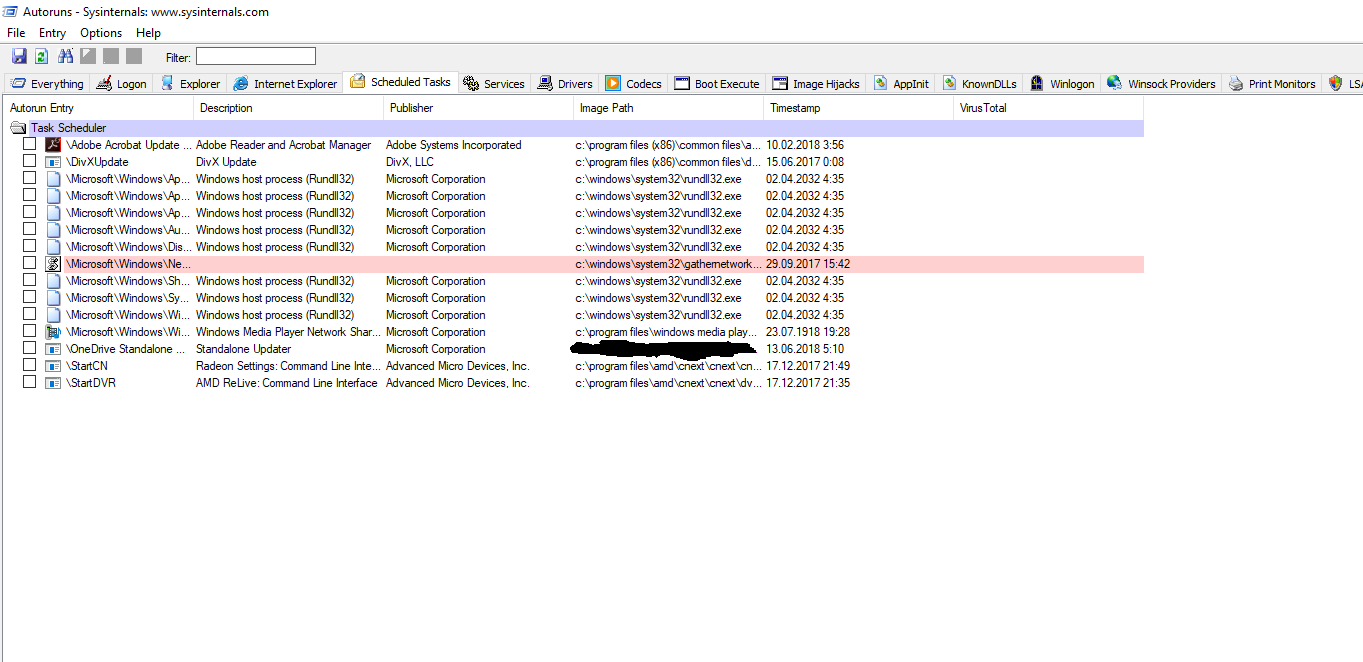Viewport: 1363px width, 662px height.
Task: Click the Radeon Settings: Command Line Inte... description
Action: tap(287, 366)
